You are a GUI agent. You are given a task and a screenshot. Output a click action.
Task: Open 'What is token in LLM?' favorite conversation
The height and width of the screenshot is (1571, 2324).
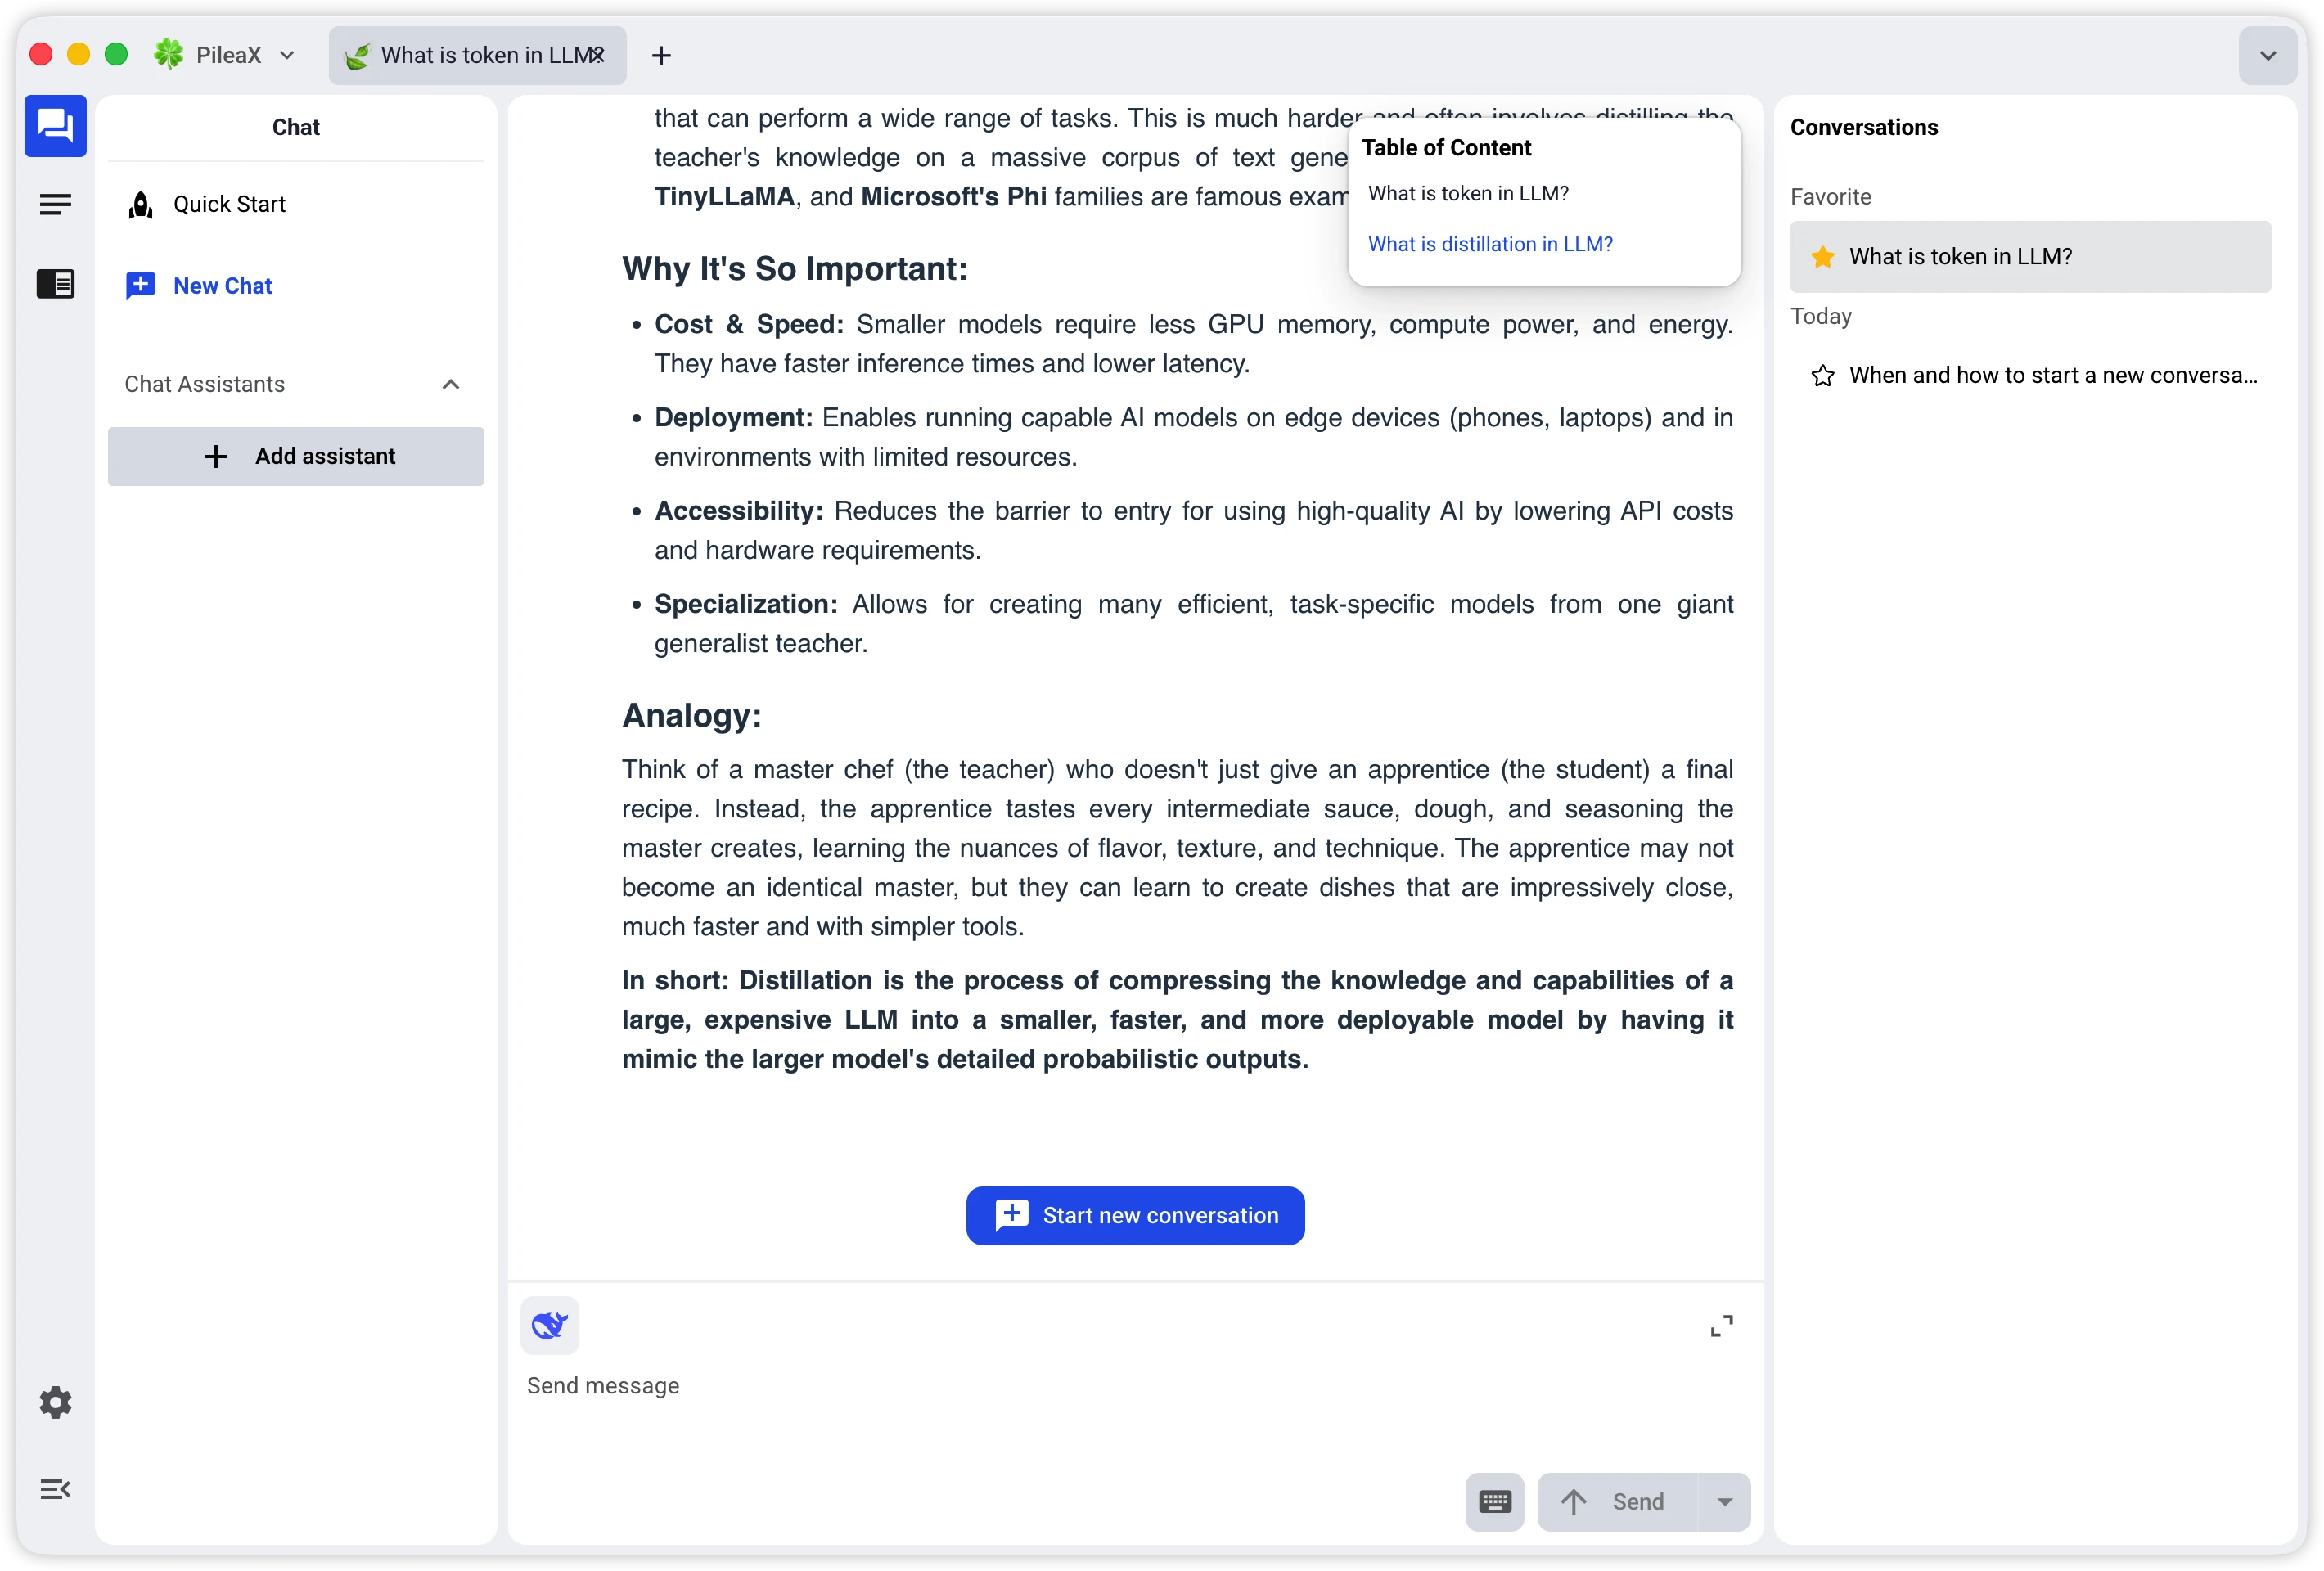pos(2030,257)
